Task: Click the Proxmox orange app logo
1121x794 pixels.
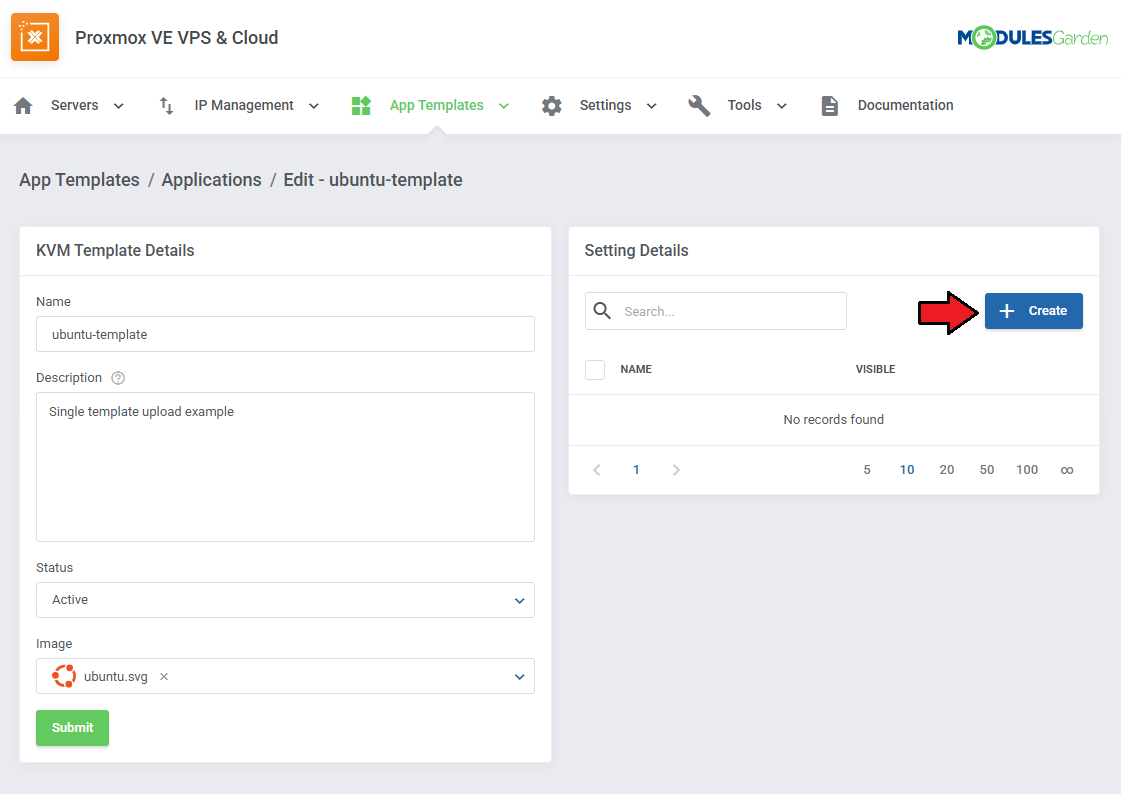Action: (x=35, y=37)
